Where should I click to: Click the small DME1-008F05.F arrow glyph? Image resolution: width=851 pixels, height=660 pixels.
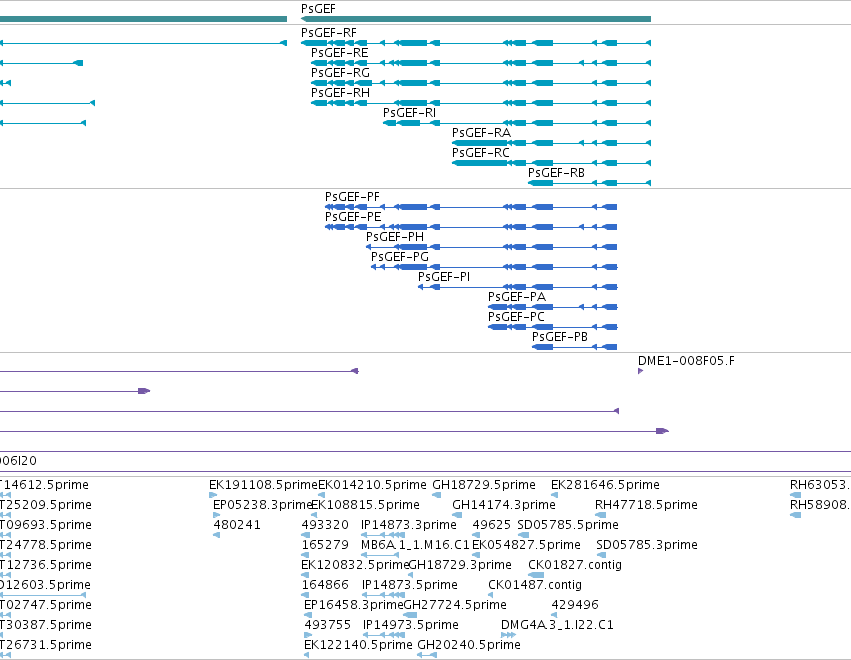(640, 371)
